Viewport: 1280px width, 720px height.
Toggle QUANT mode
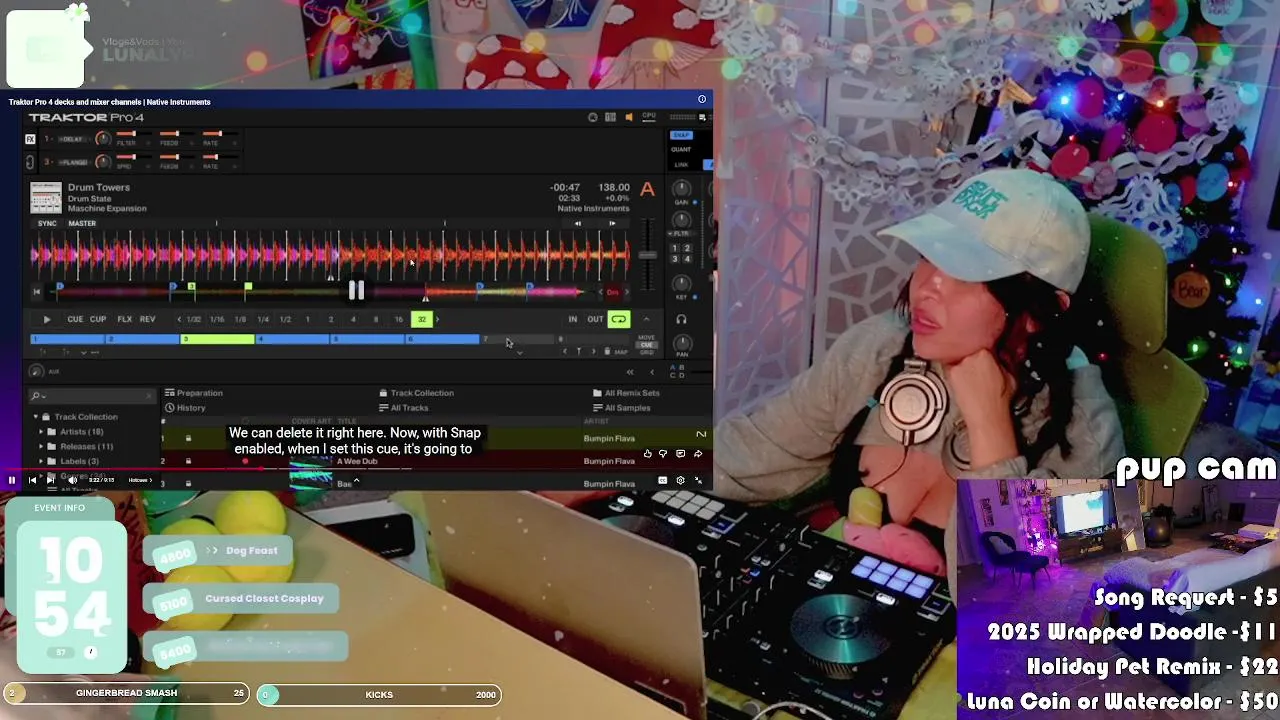(681, 150)
